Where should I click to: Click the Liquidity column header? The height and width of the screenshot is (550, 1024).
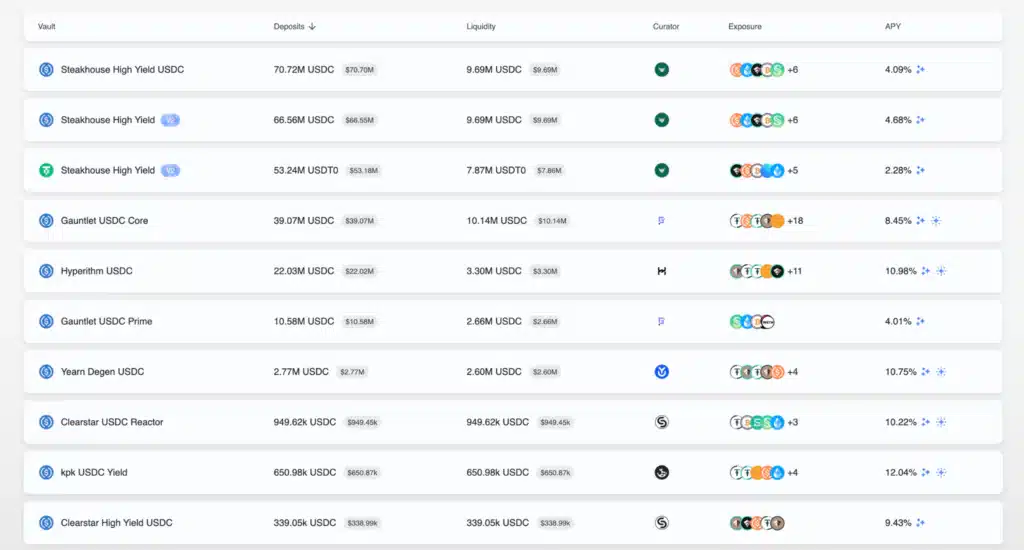pyautogui.click(x=481, y=27)
